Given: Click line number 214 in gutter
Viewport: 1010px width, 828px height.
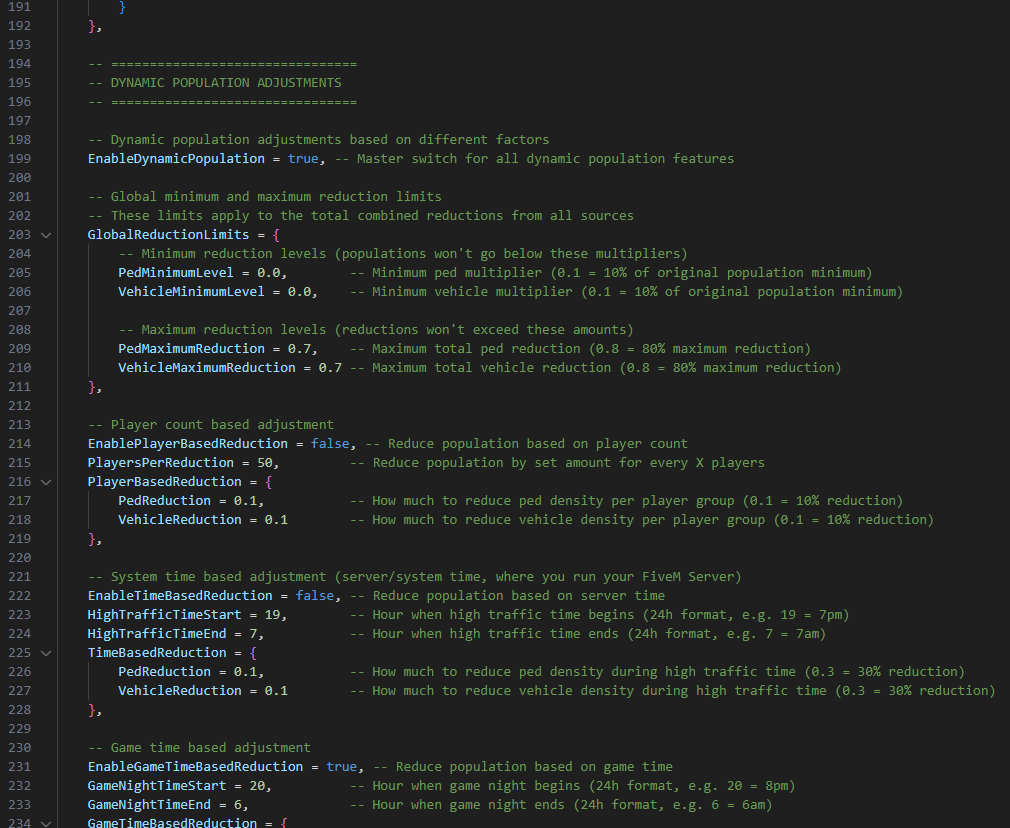Looking at the screenshot, I should click(x=19, y=443).
